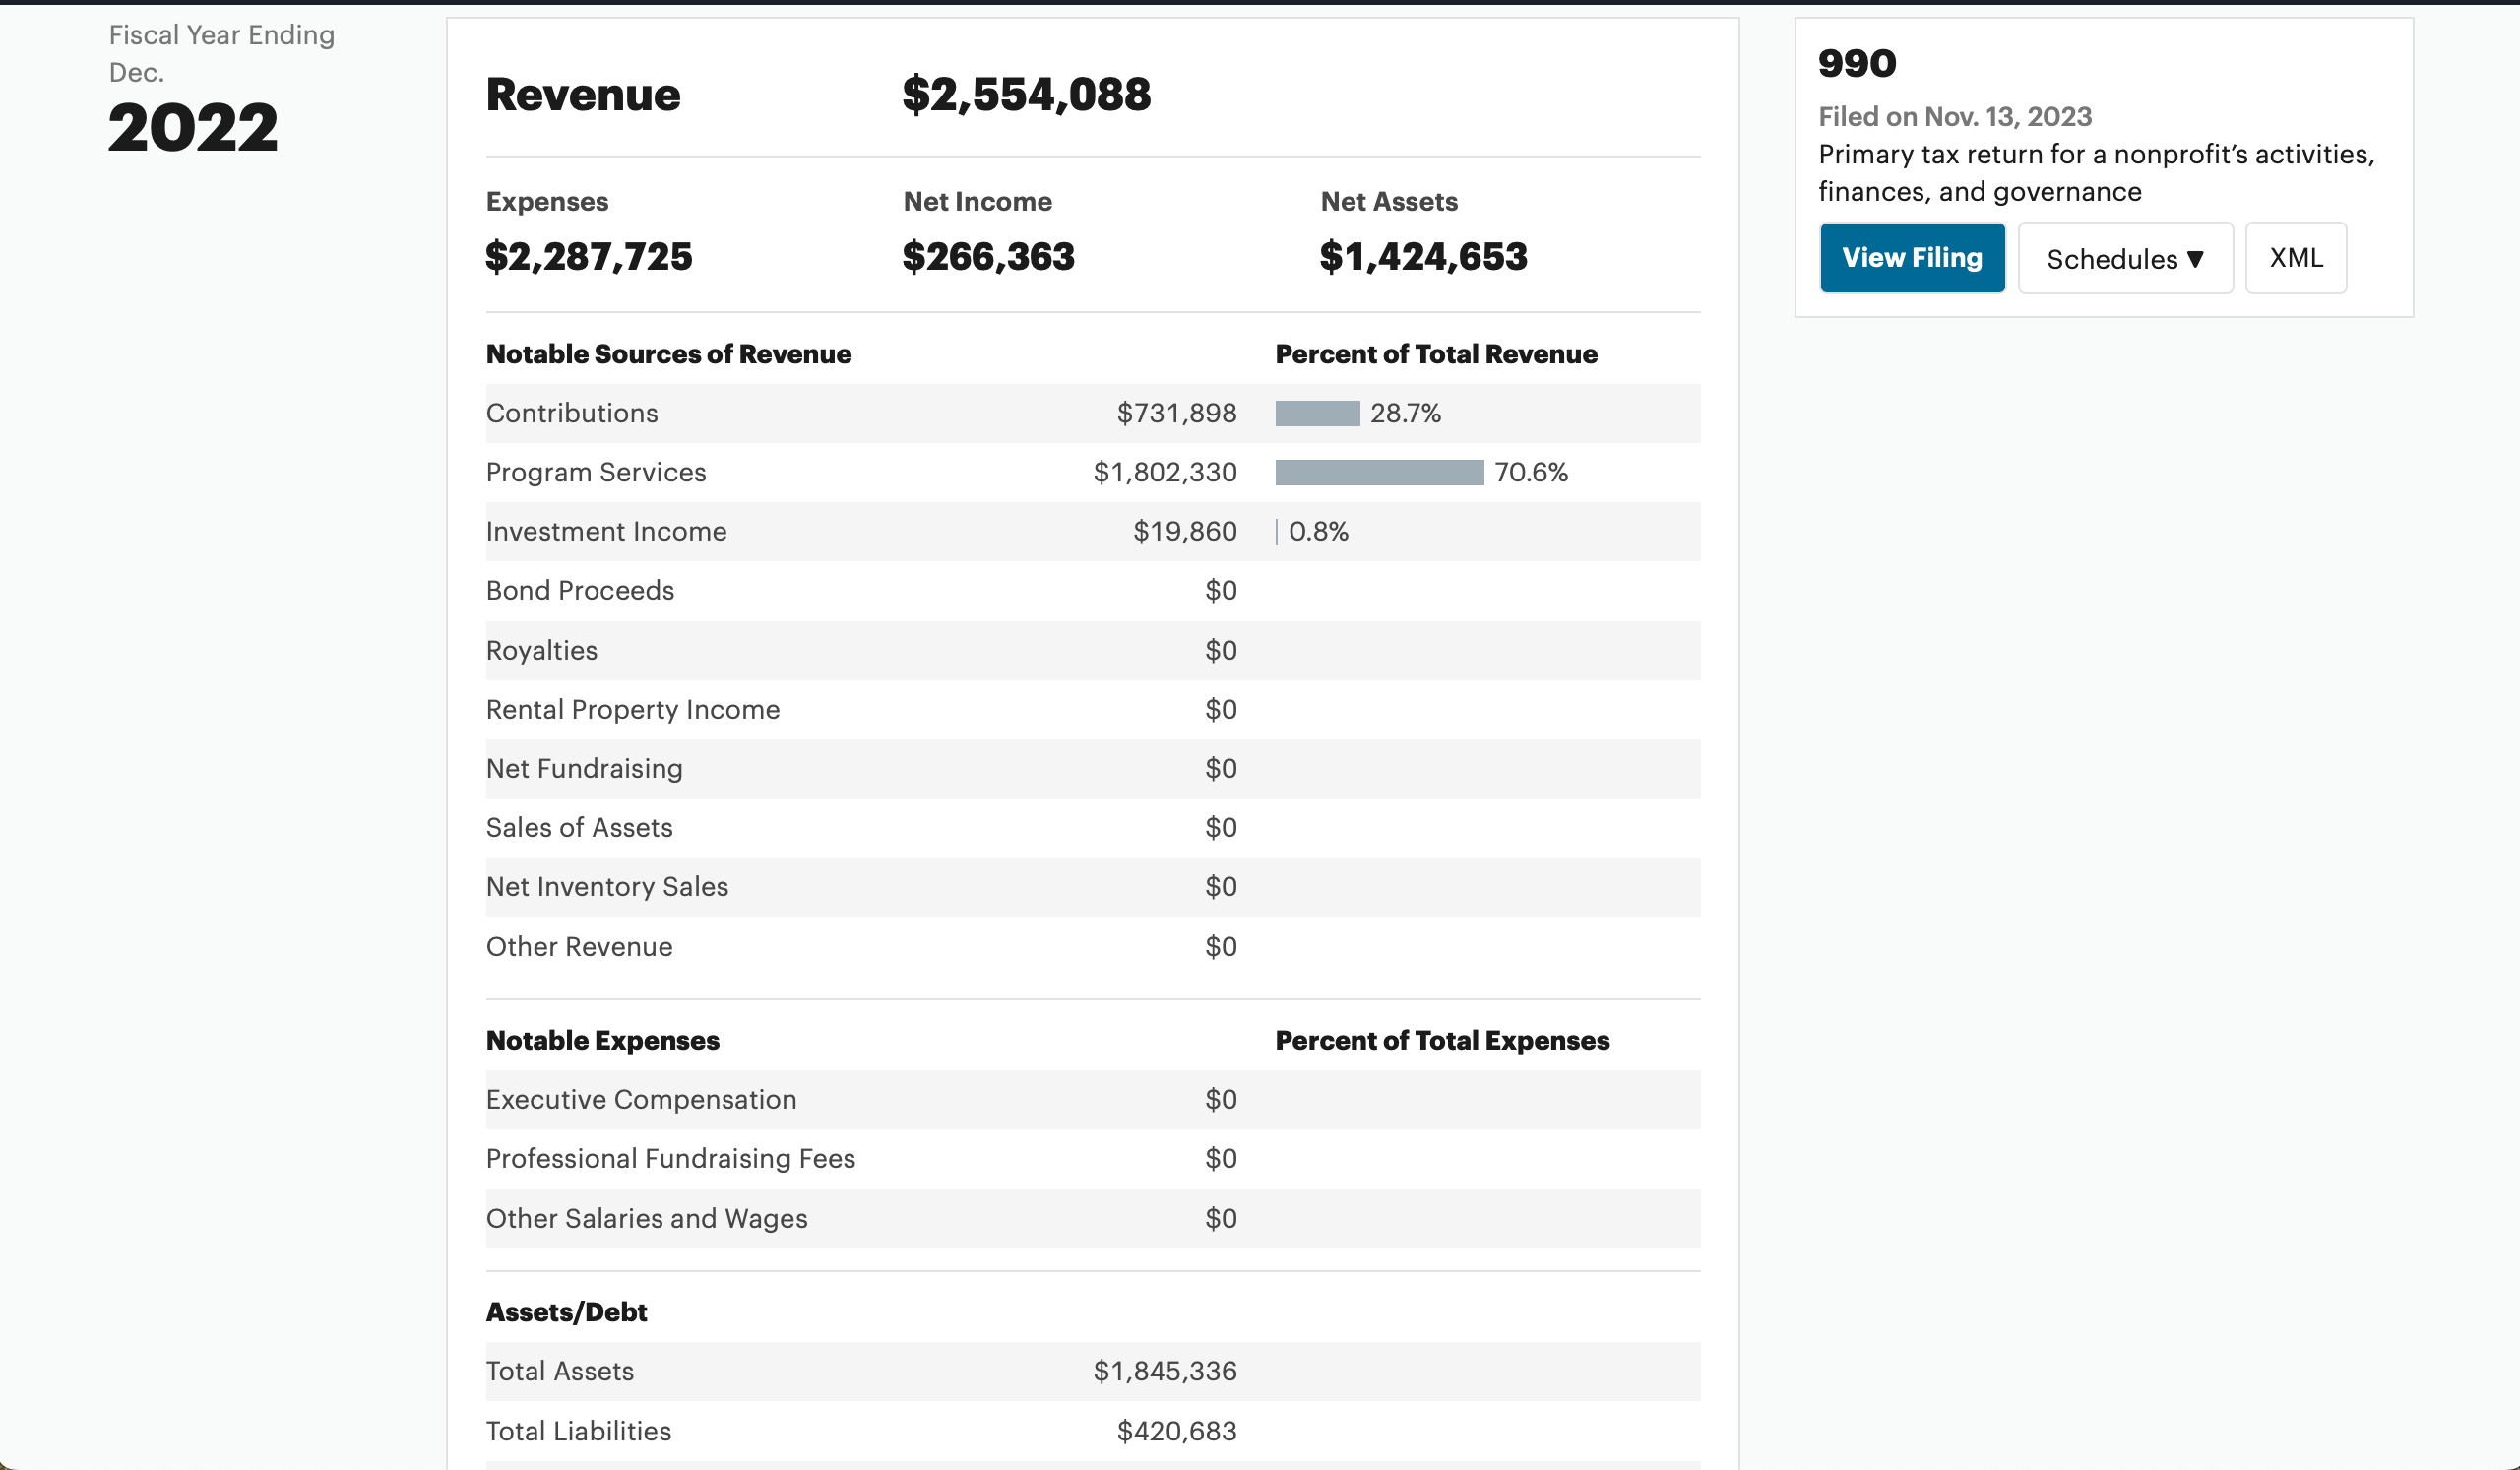Viewport: 2520px width, 1470px height.
Task: Click the 0.8% Investment Income percentage
Action: point(1318,531)
